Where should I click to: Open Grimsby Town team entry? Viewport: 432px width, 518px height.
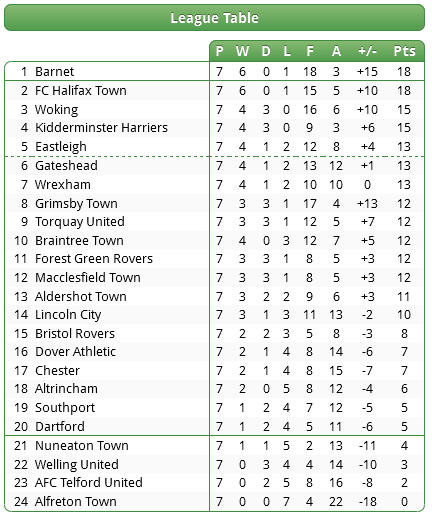pos(76,203)
